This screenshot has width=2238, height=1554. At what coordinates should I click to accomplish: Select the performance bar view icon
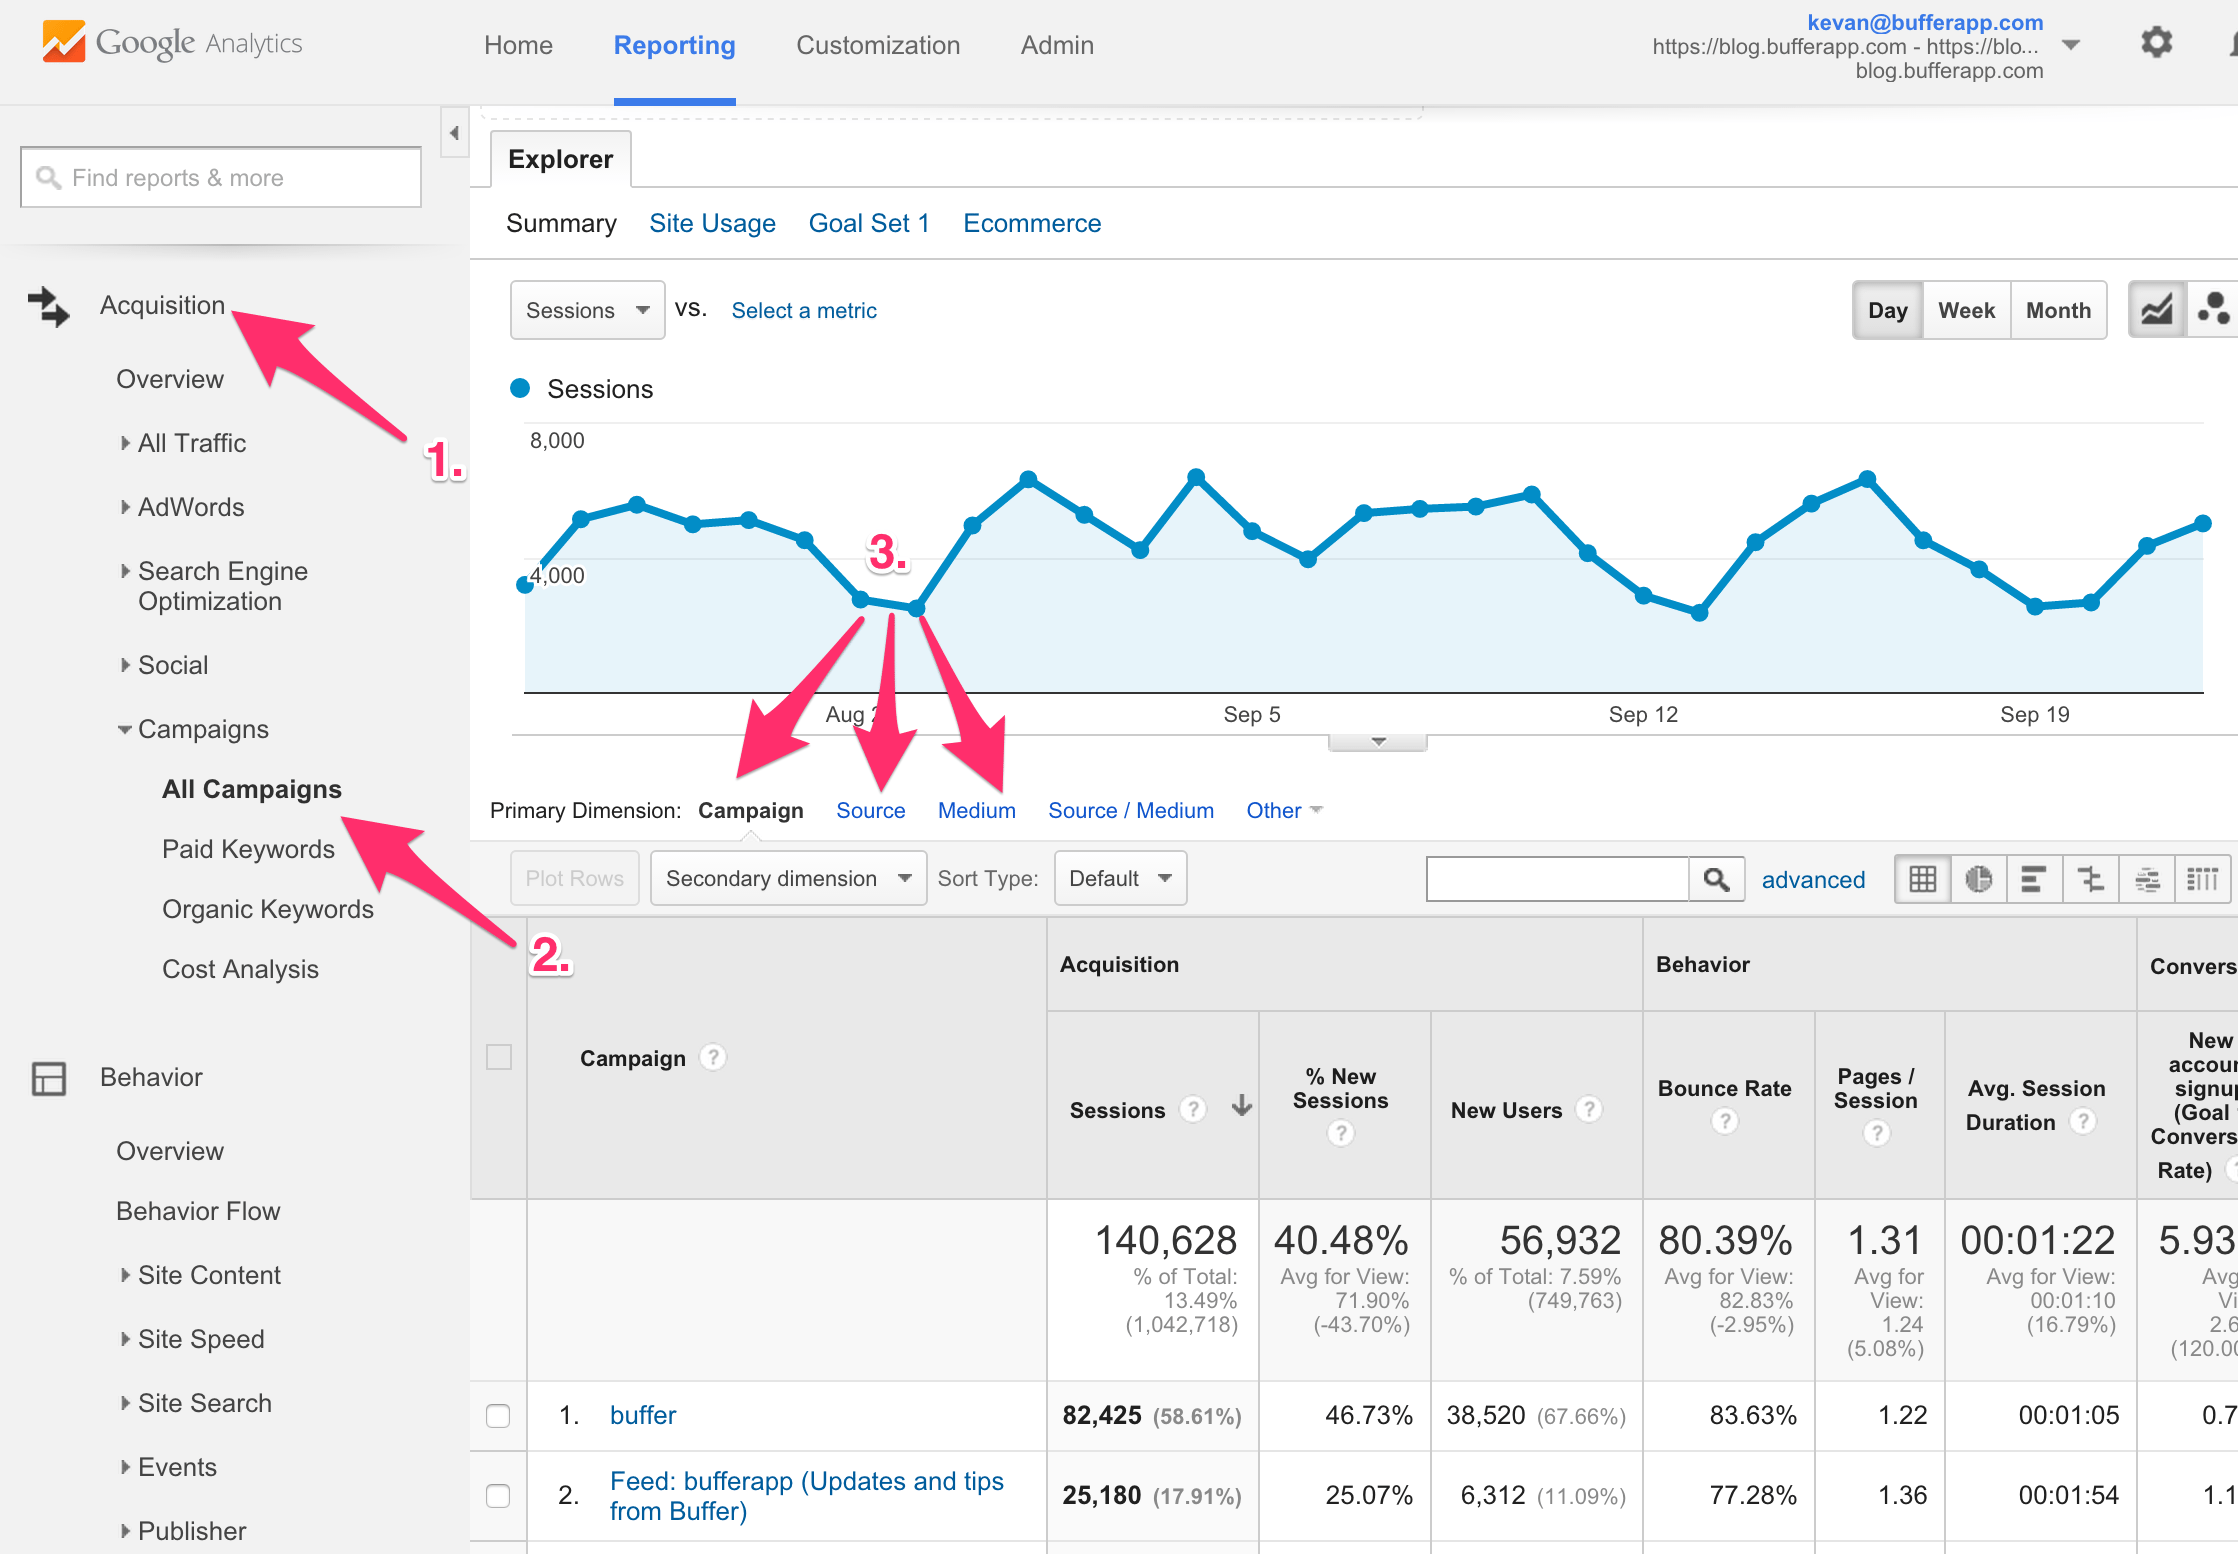coord(2034,879)
